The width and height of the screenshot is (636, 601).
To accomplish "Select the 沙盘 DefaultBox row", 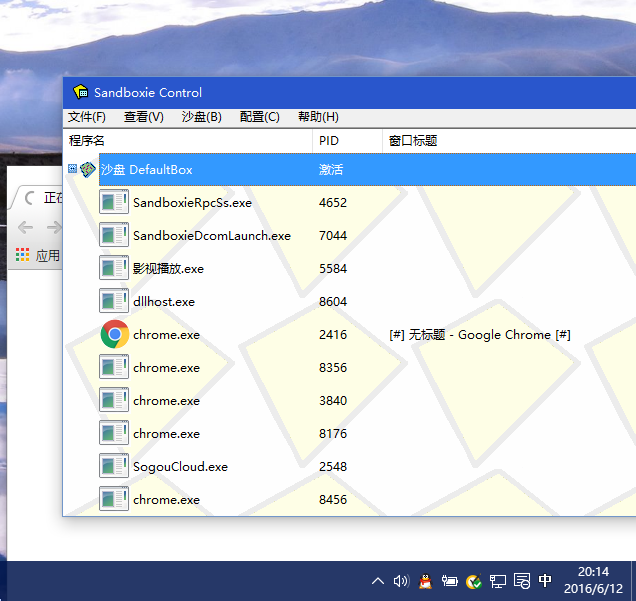I will 367,170.
